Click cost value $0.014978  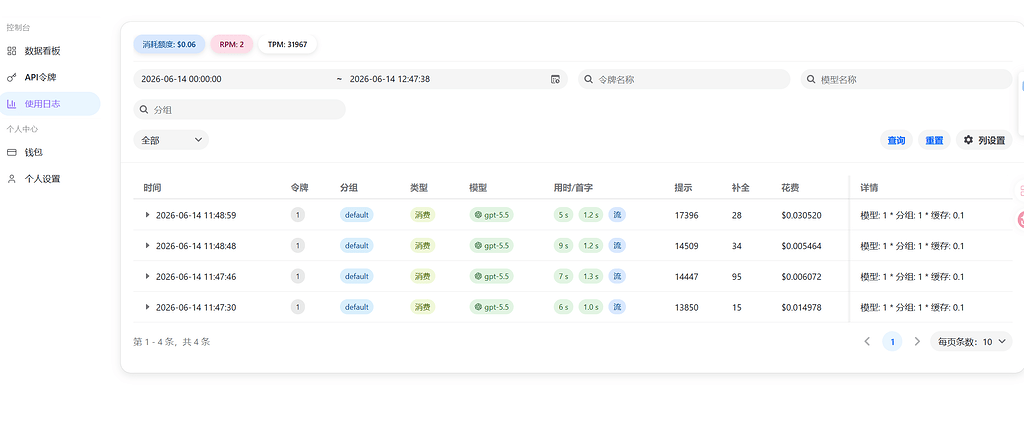click(x=801, y=307)
